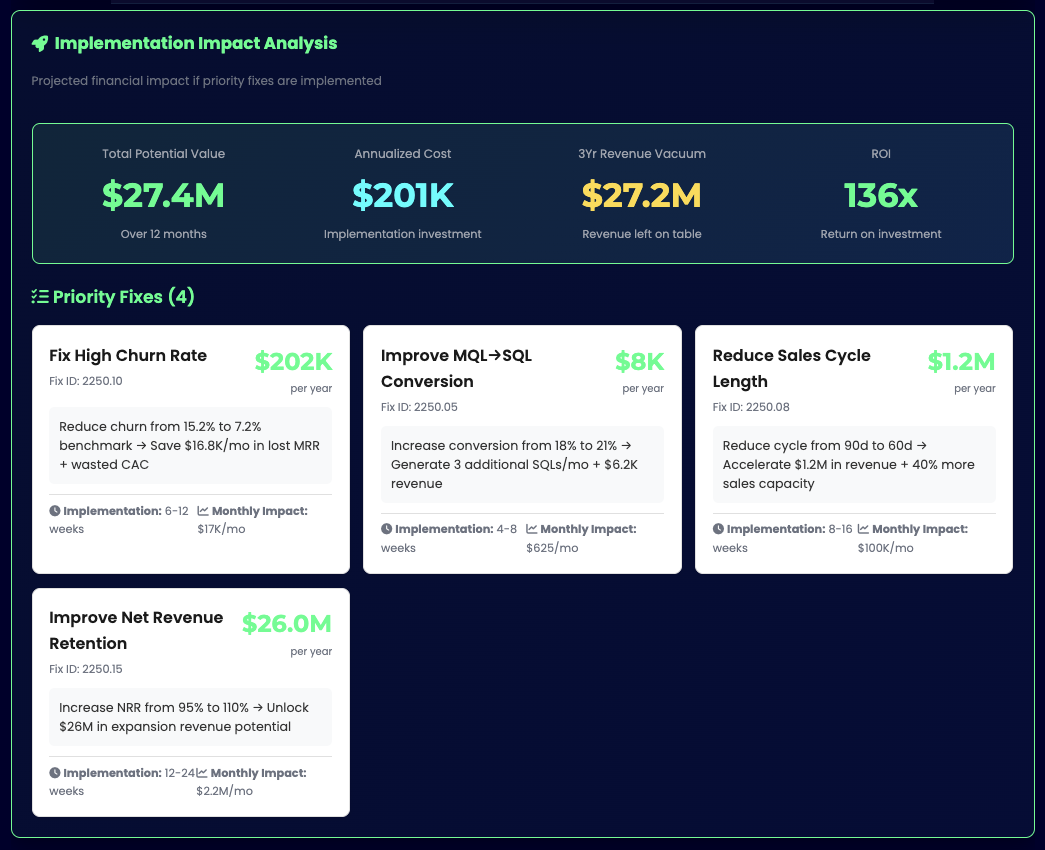Image resolution: width=1045 pixels, height=850 pixels.
Task: Click the $26.0M per year value
Action: (287, 623)
